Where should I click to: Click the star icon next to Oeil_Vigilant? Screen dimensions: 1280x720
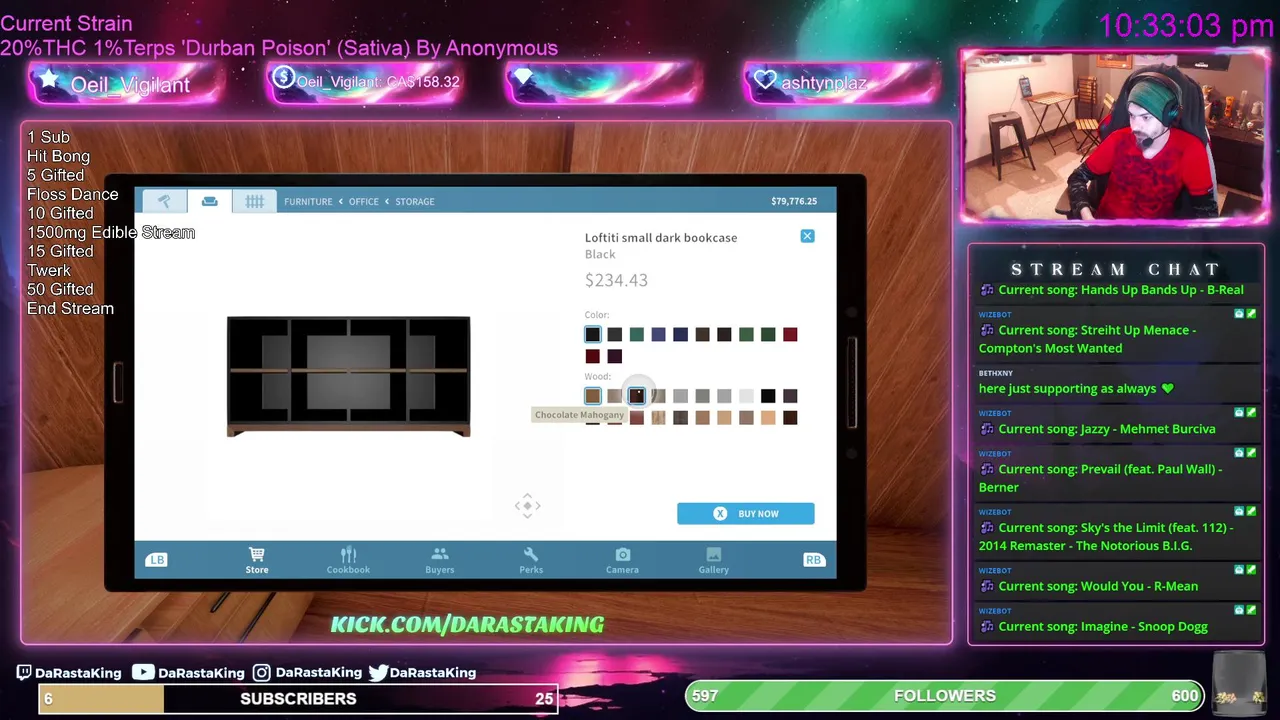point(49,81)
